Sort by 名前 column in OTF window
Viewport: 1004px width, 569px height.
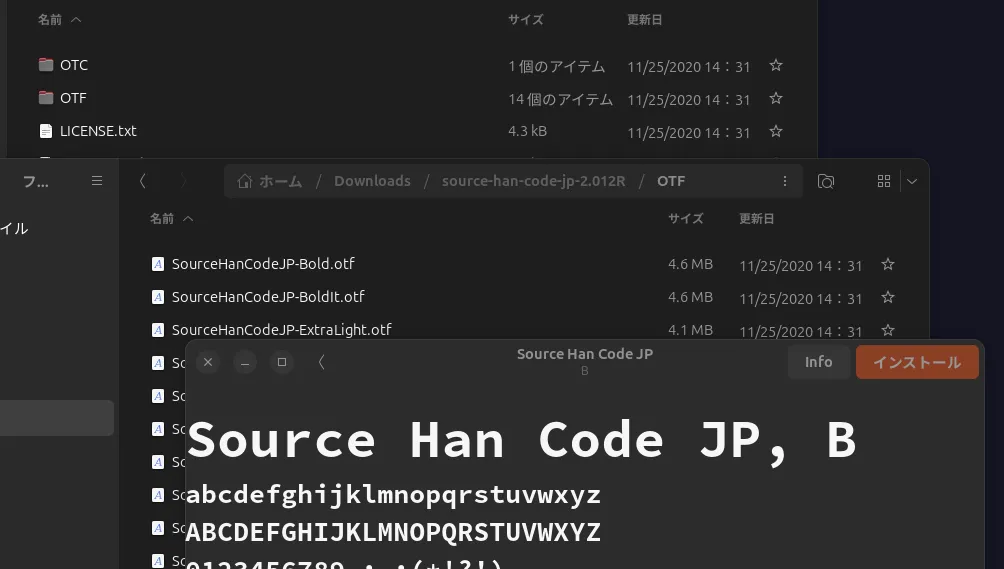[171, 218]
